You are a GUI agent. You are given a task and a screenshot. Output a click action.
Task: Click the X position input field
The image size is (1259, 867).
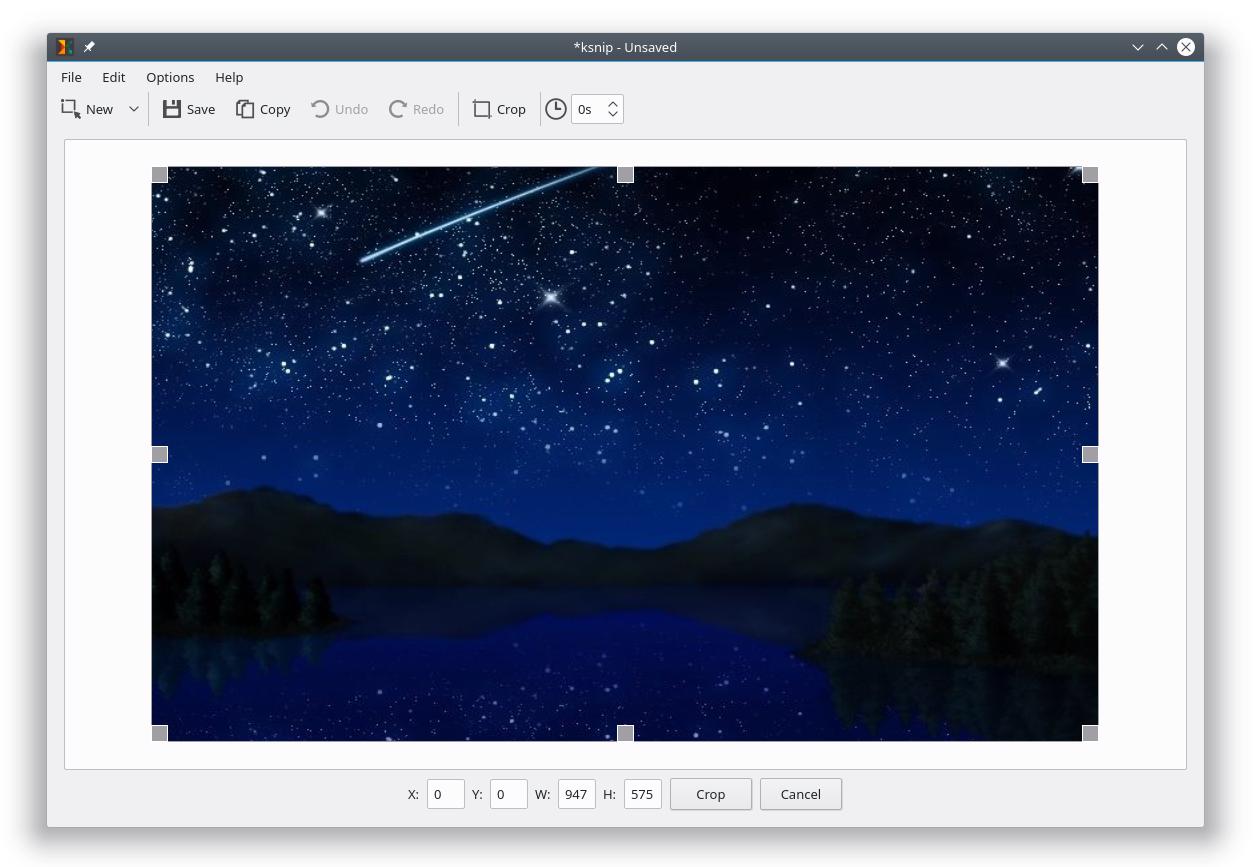[446, 794]
